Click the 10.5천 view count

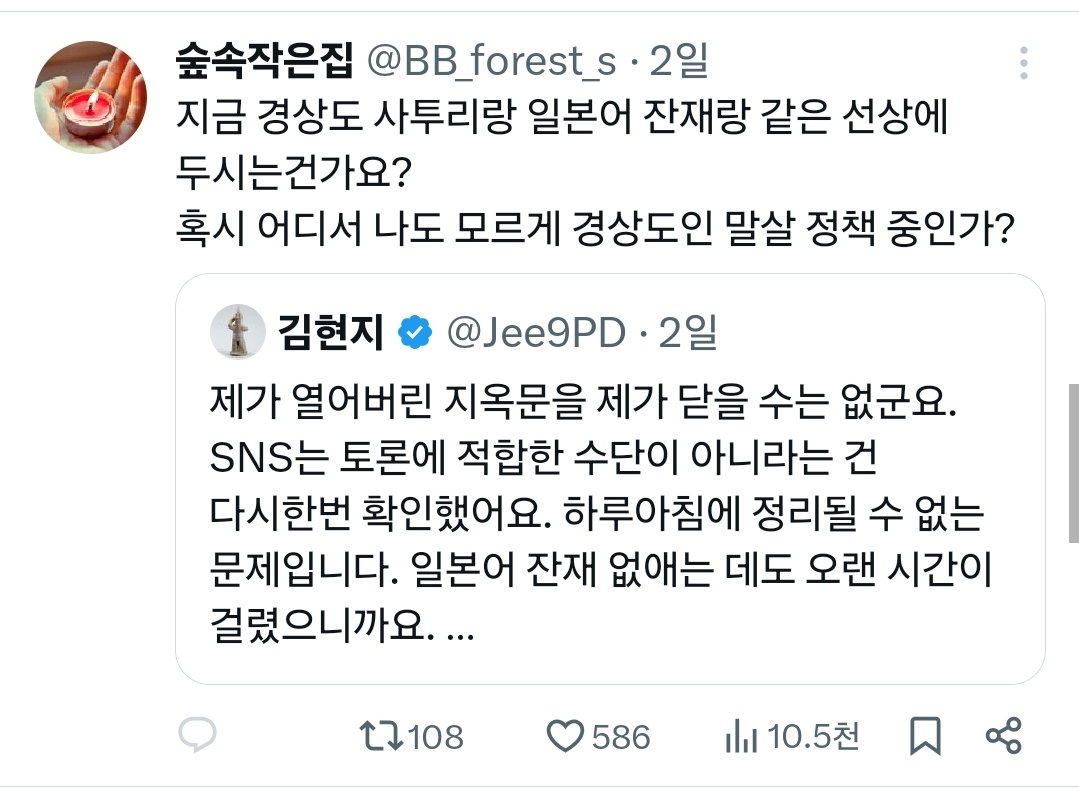pyautogui.click(x=813, y=736)
